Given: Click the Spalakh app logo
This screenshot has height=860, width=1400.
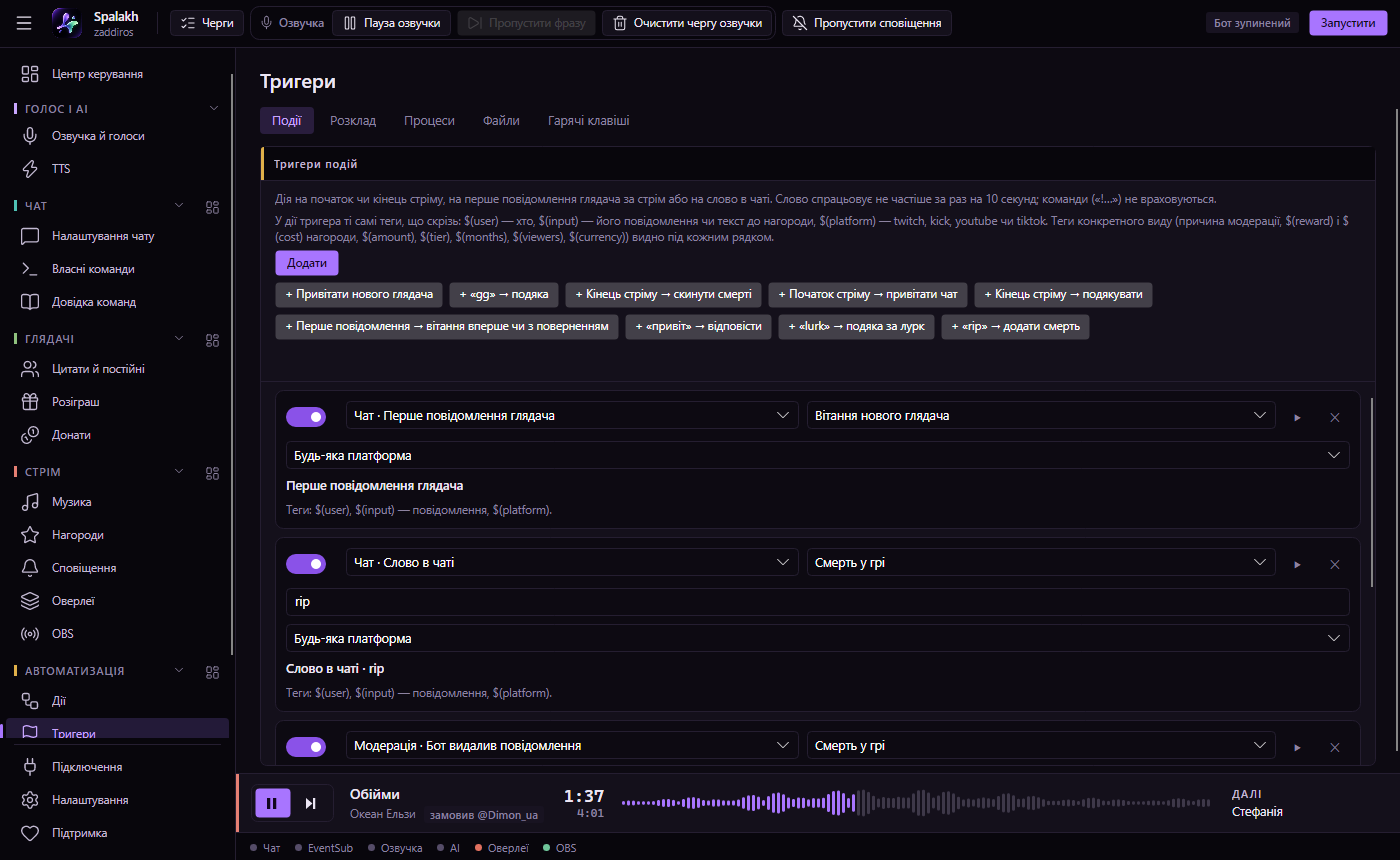Looking at the screenshot, I should (66, 23).
